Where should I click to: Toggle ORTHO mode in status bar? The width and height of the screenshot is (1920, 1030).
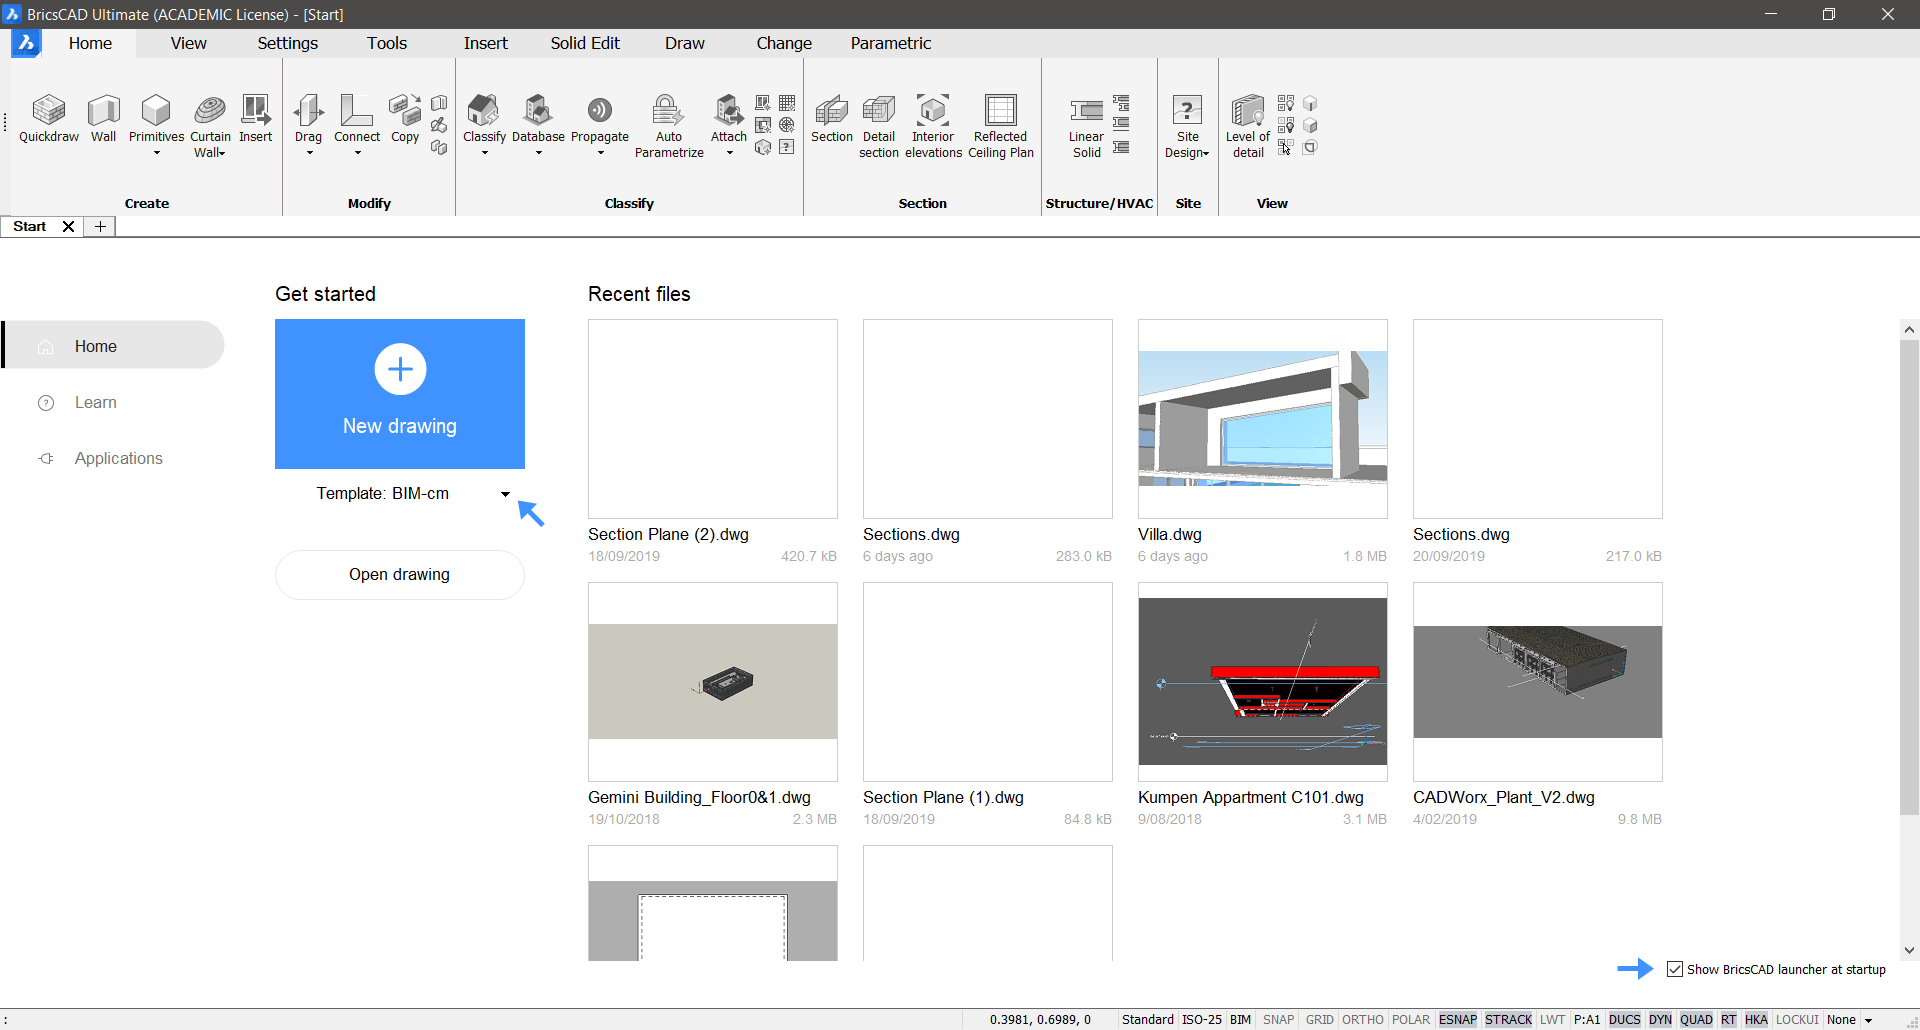pyautogui.click(x=1362, y=1019)
